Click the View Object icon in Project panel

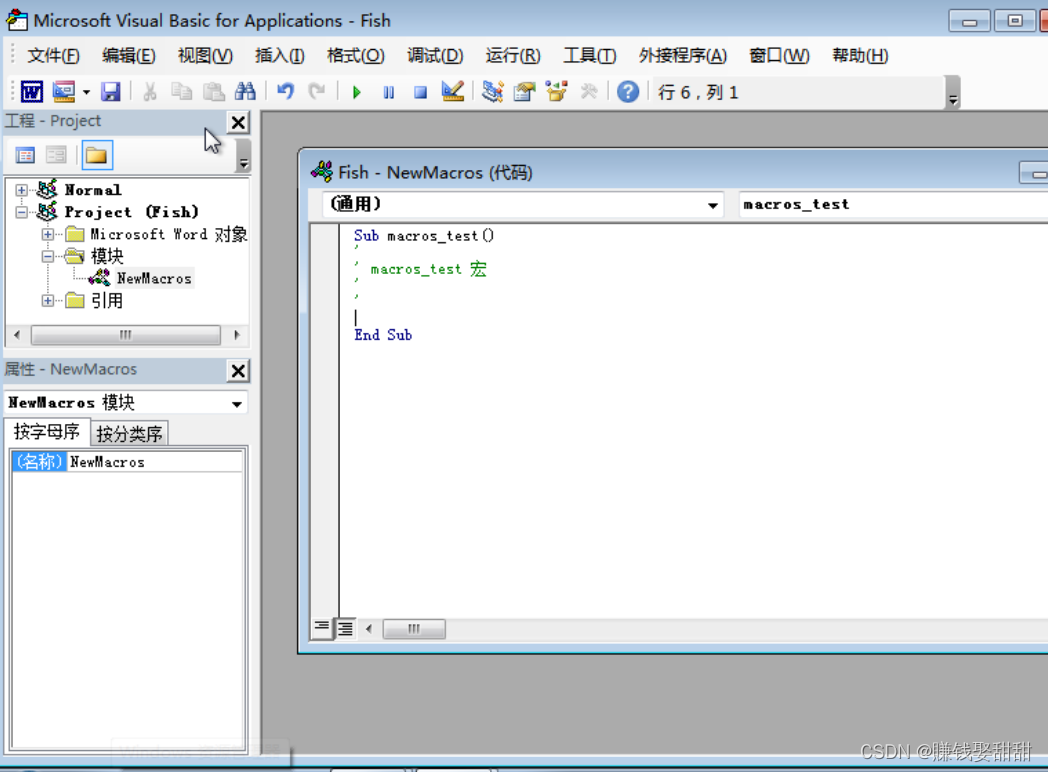56,156
